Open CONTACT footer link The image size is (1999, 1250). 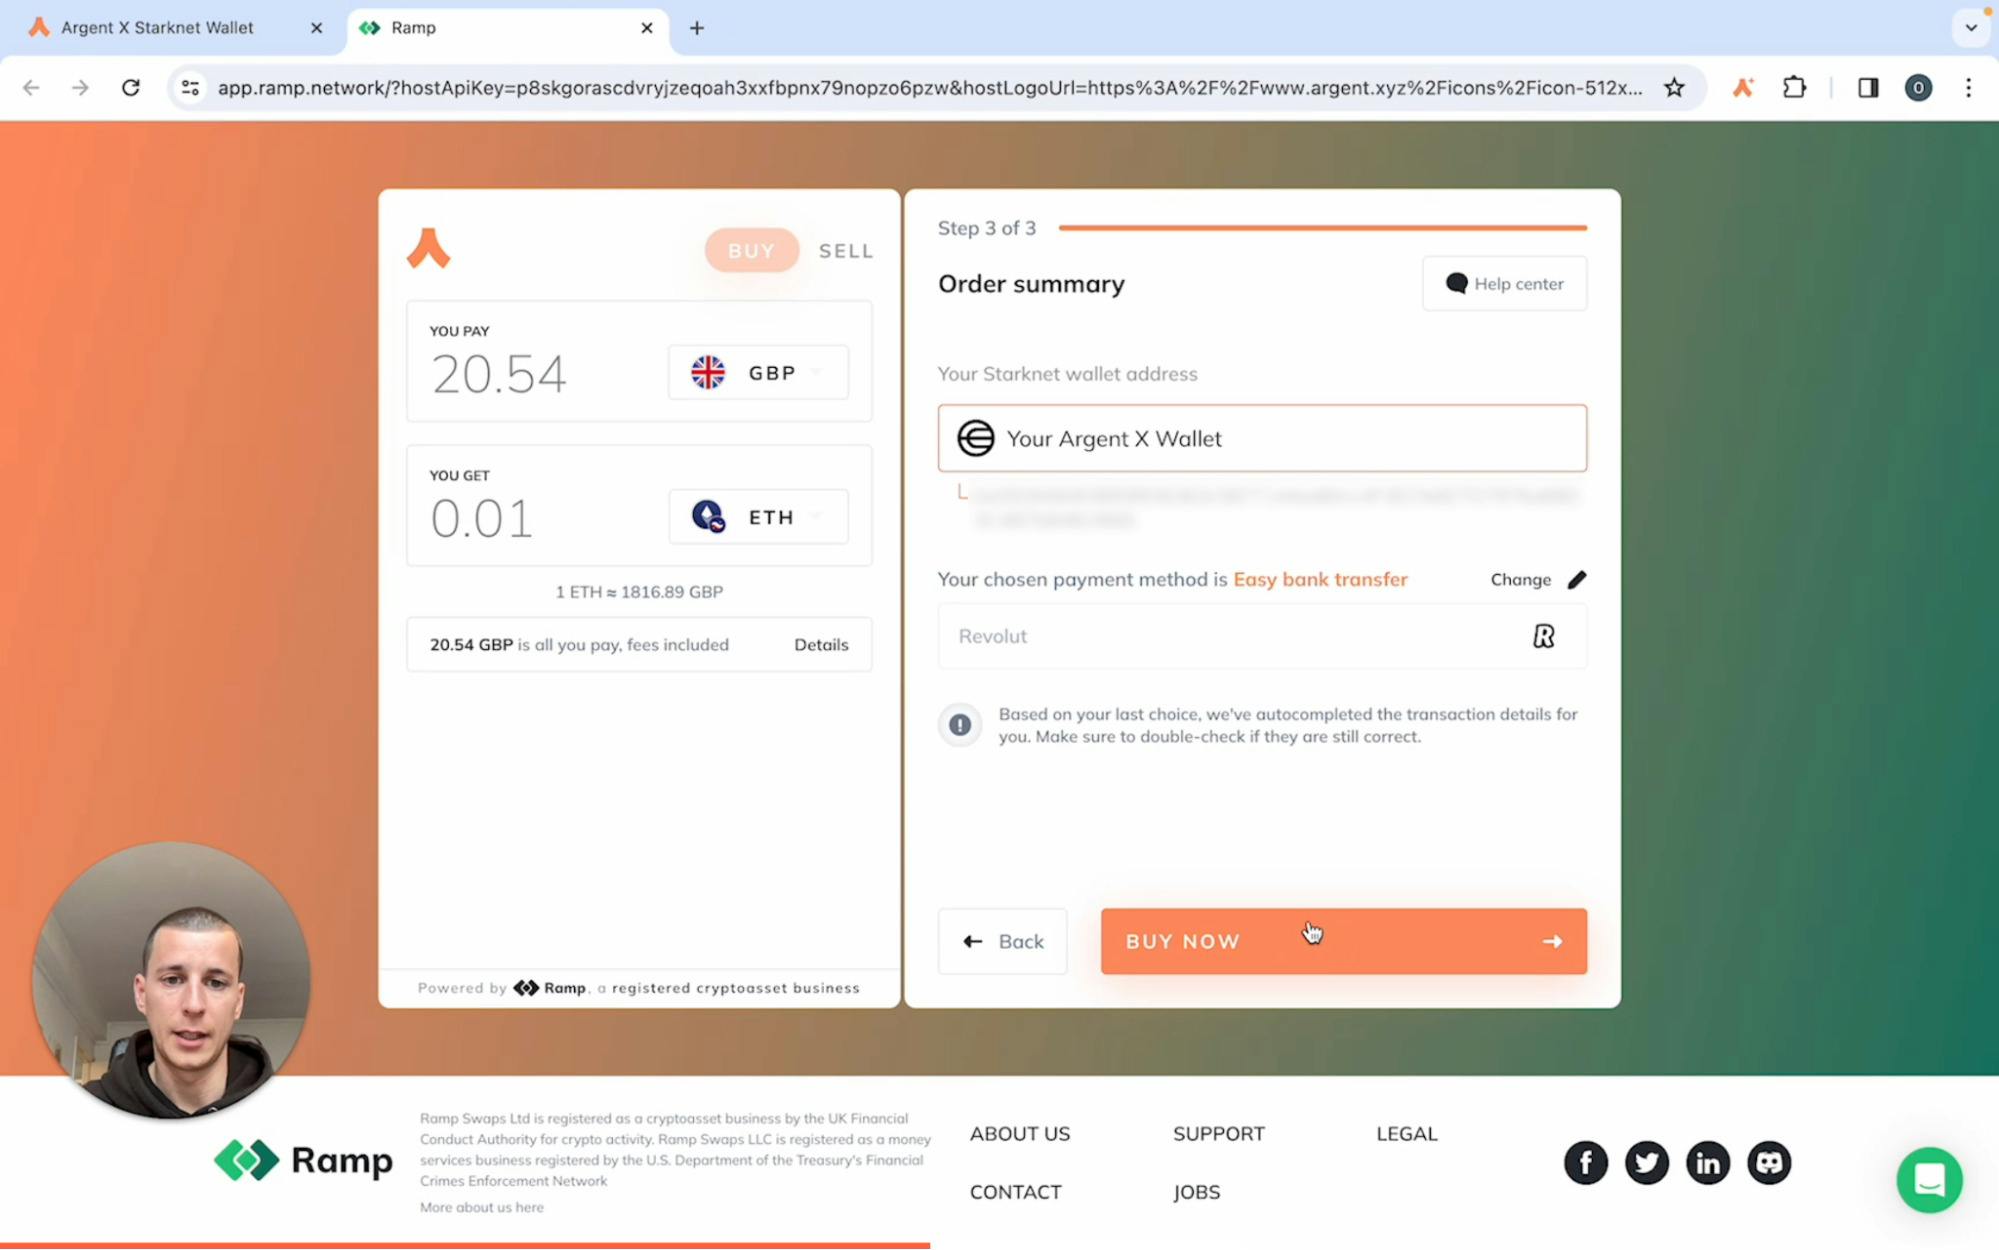pyautogui.click(x=1015, y=1192)
